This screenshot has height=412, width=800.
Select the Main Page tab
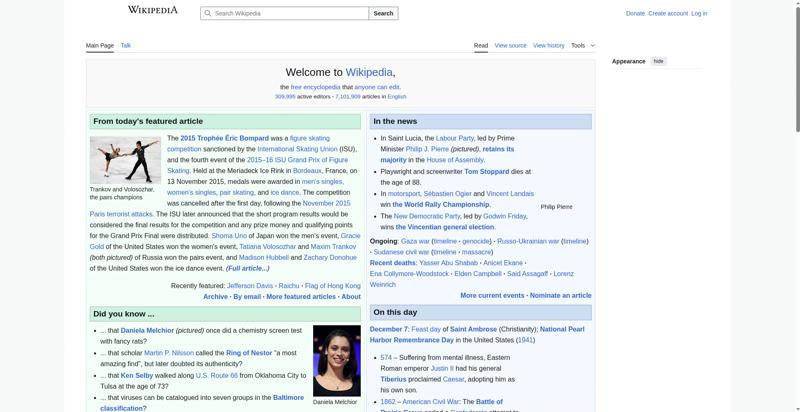100,45
